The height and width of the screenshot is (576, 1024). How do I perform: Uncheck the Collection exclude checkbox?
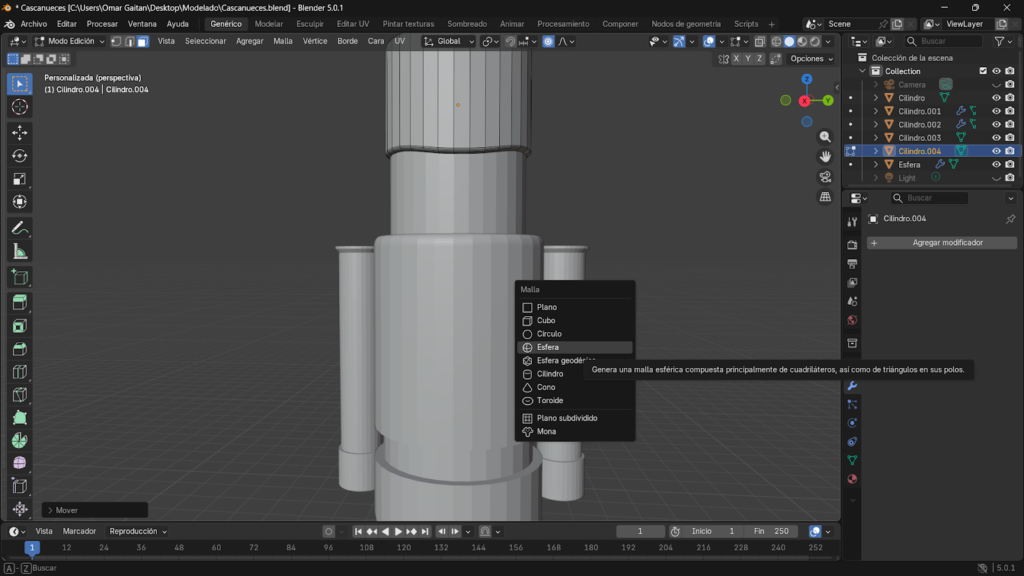(x=983, y=71)
